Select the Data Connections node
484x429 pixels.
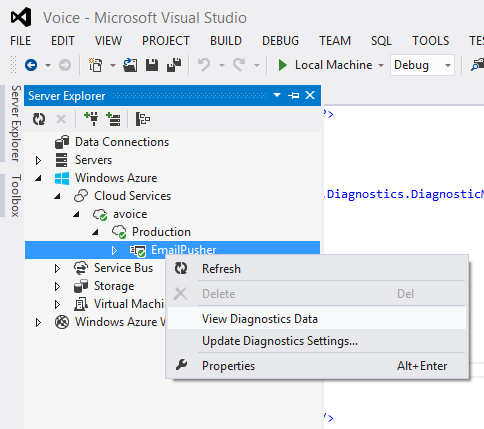[122, 142]
